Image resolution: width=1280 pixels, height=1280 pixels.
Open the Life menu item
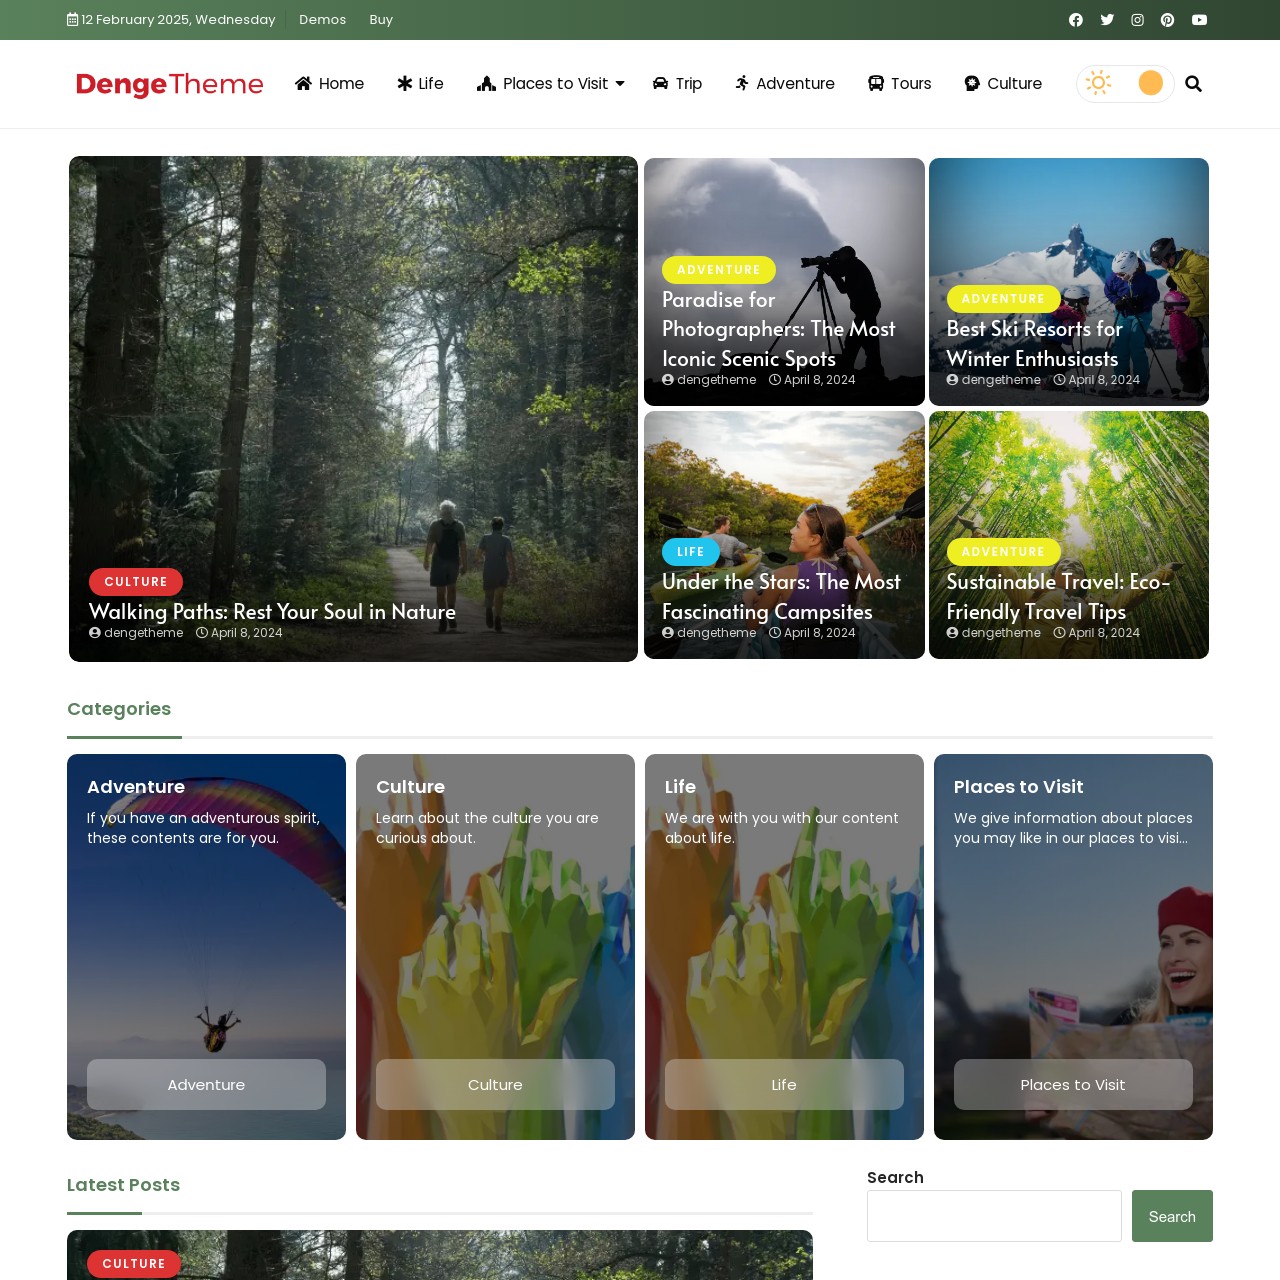[x=420, y=84]
